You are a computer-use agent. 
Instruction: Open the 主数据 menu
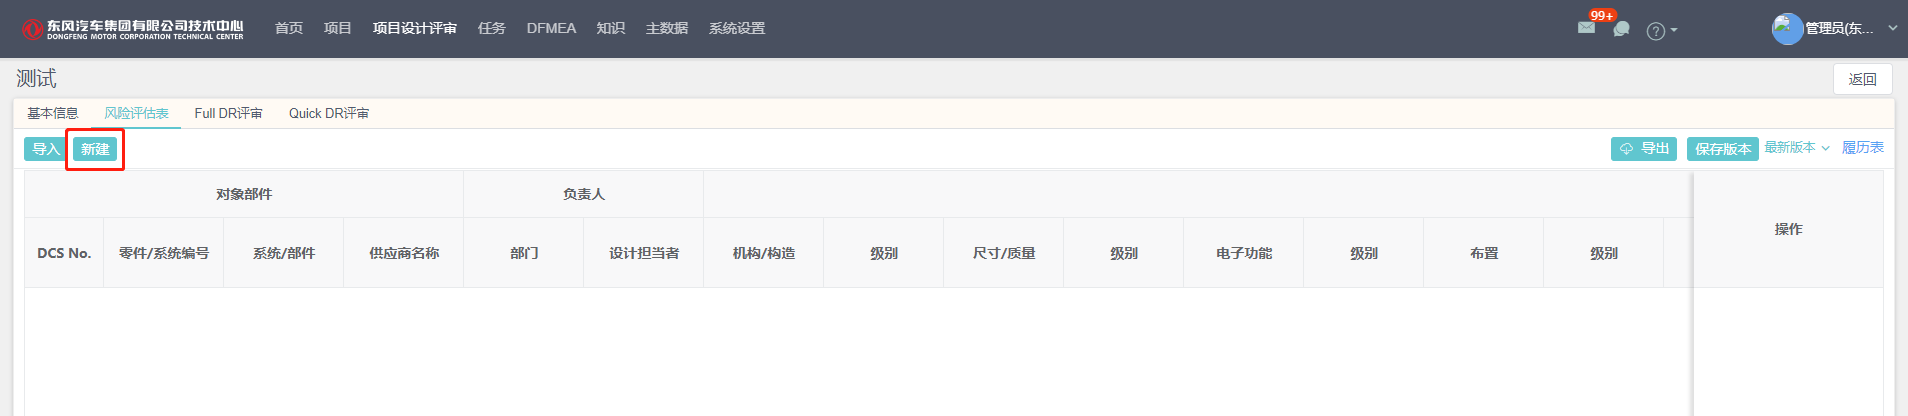tap(667, 28)
